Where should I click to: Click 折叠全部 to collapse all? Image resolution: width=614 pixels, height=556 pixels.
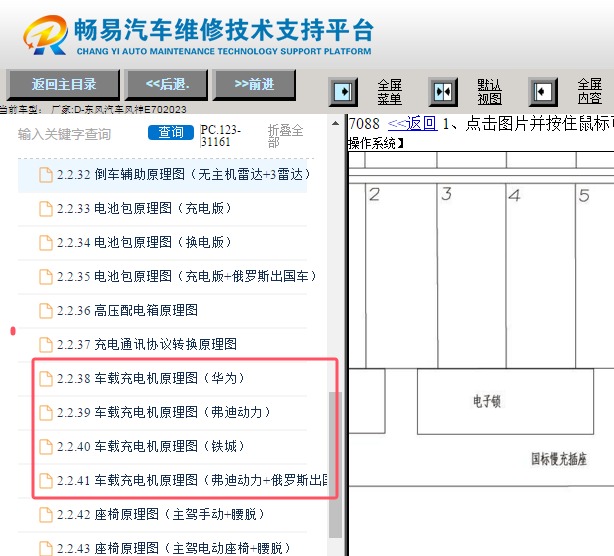[285, 135]
